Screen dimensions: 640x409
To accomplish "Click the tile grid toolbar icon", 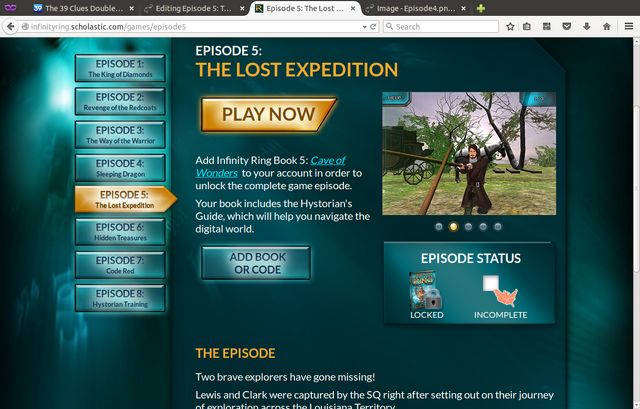I will click(x=547, y=27).
